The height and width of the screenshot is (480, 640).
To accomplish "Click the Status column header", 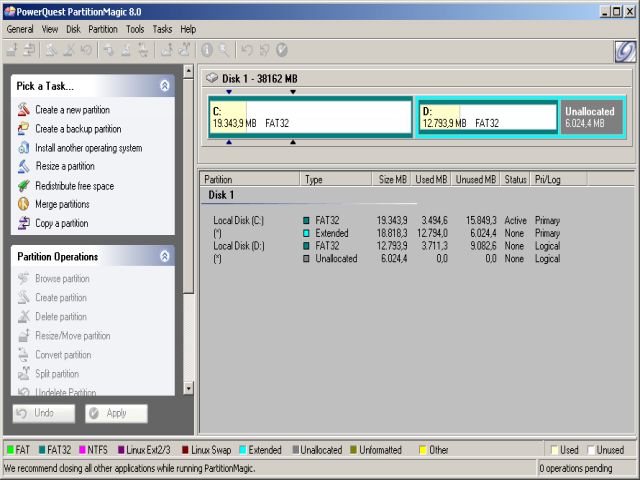I will (x=515, y=179).
